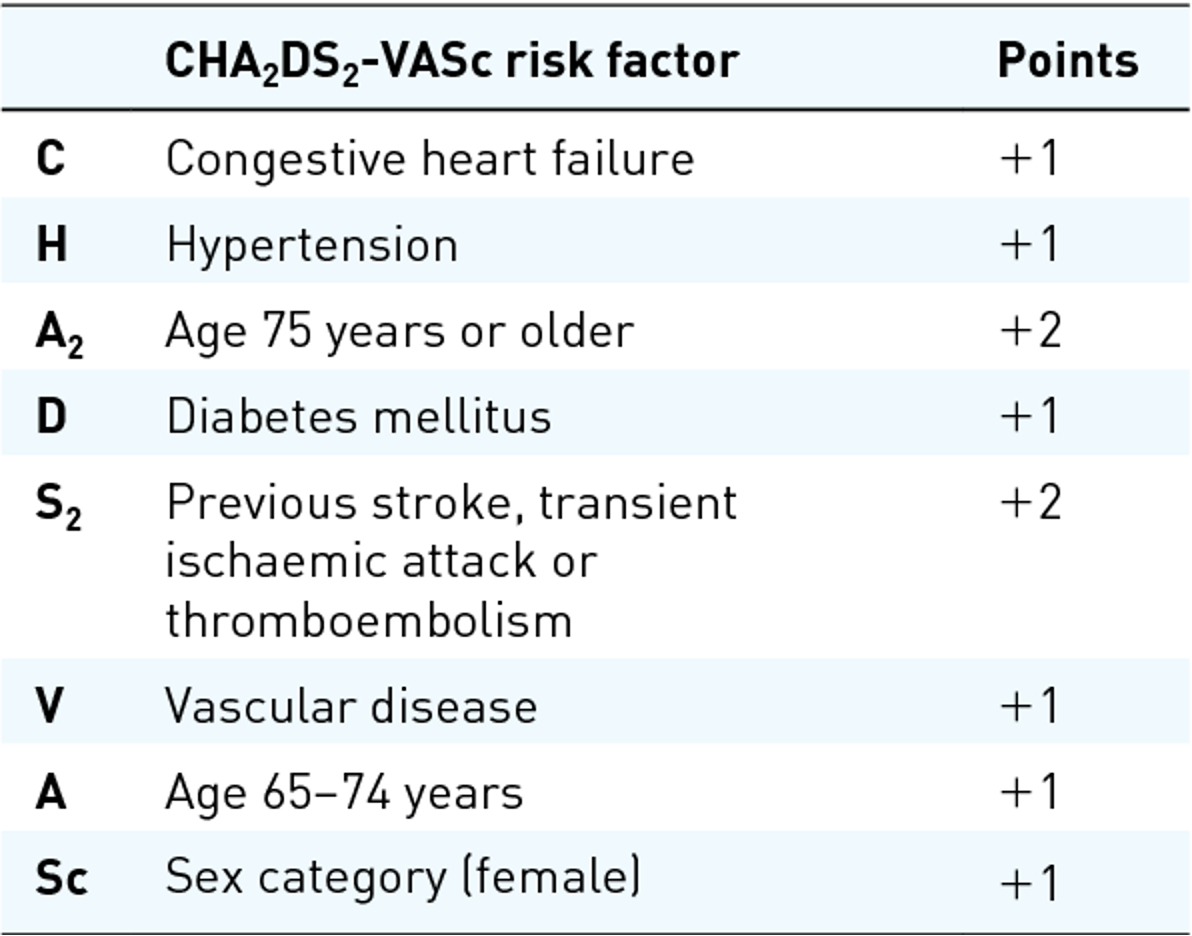The height and width of the screenshot is (936, 1192).
Task: Click the bold "Sc" row label
Action: [x=61, y=878]
